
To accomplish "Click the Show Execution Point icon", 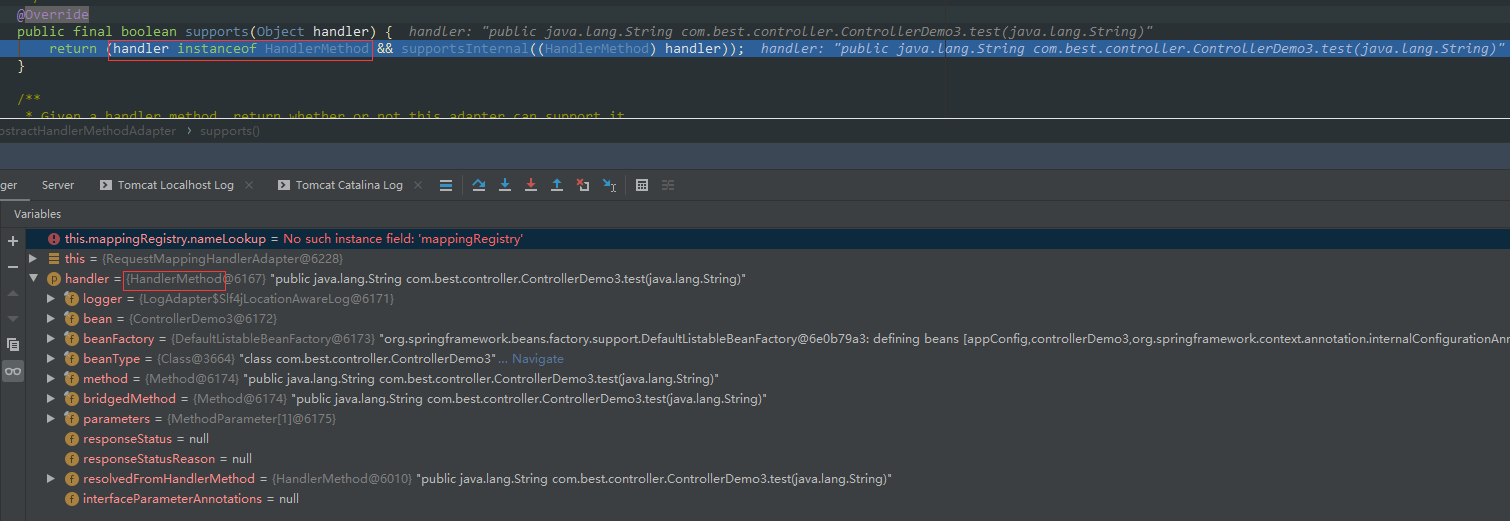I will tap(446, 185).
